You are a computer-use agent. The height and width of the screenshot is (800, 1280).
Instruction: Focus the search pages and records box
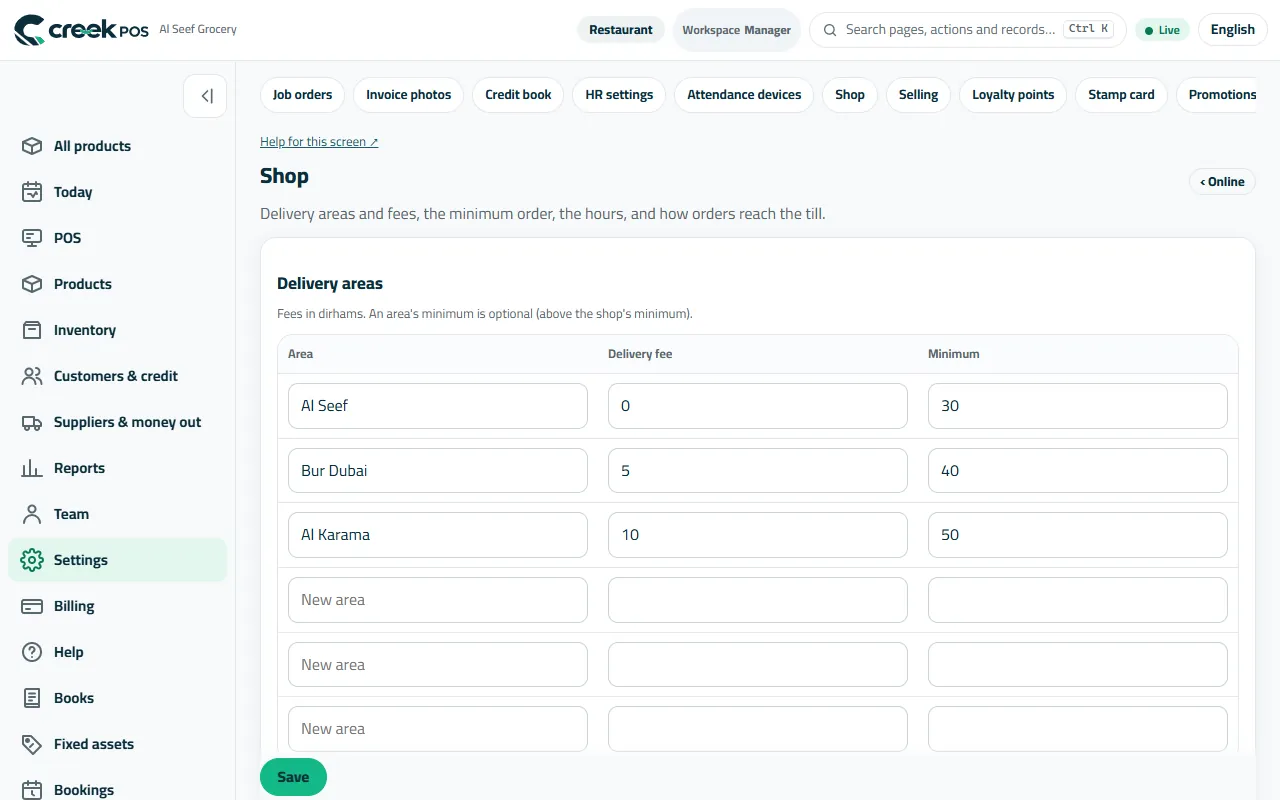(968, 30)
